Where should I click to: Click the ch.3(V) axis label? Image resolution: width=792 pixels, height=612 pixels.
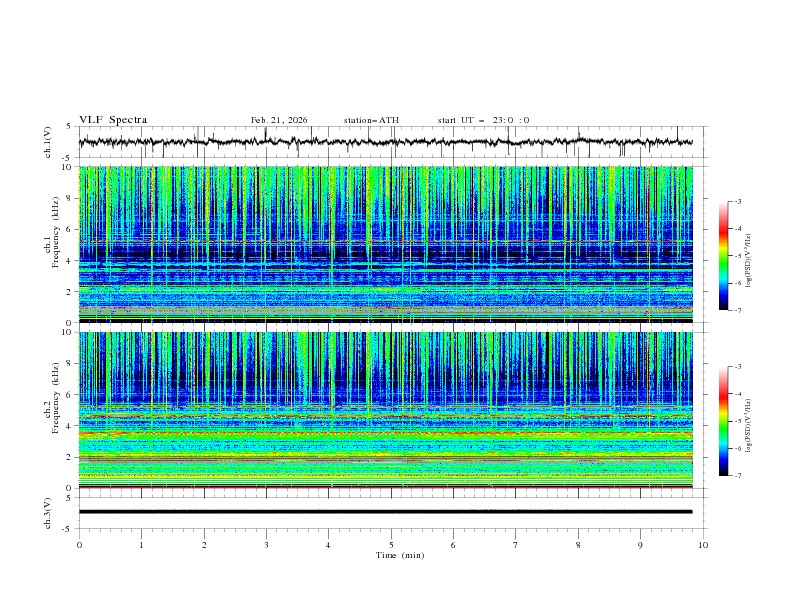48,512
